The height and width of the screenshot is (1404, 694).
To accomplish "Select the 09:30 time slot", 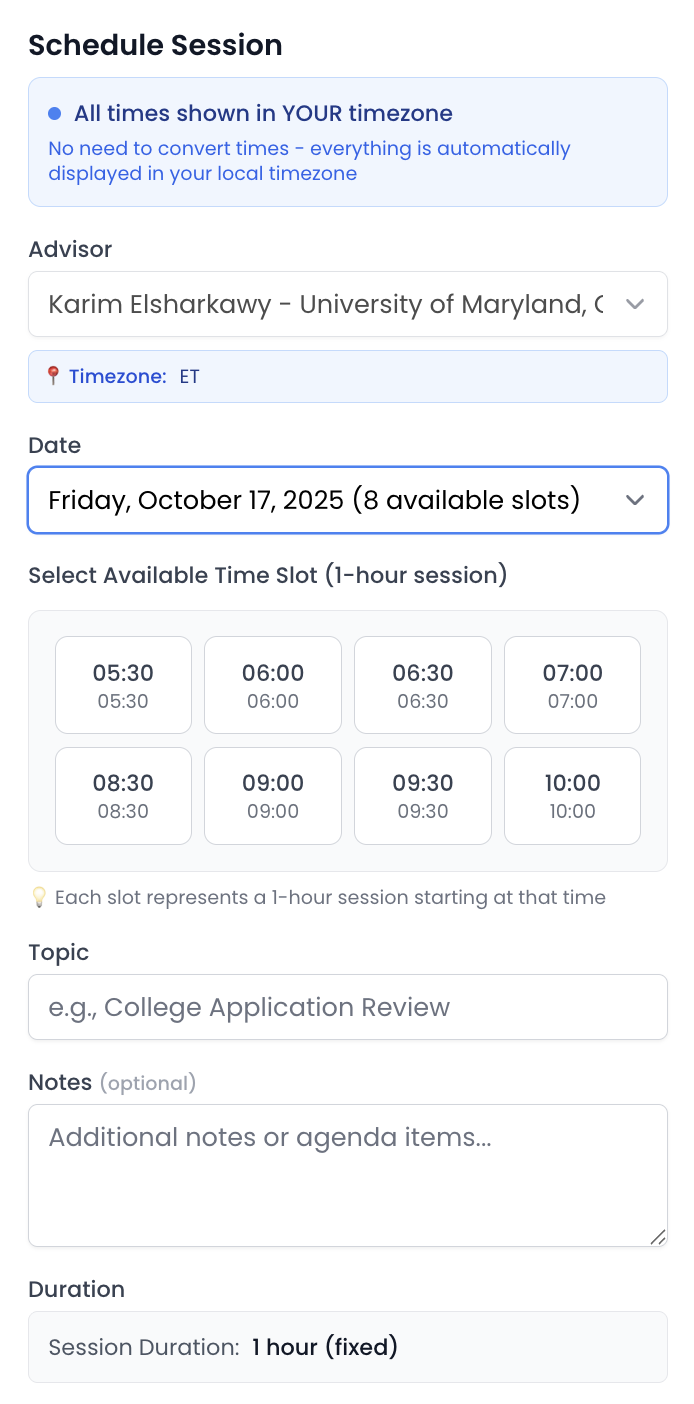I will click(x=422, y=795).
